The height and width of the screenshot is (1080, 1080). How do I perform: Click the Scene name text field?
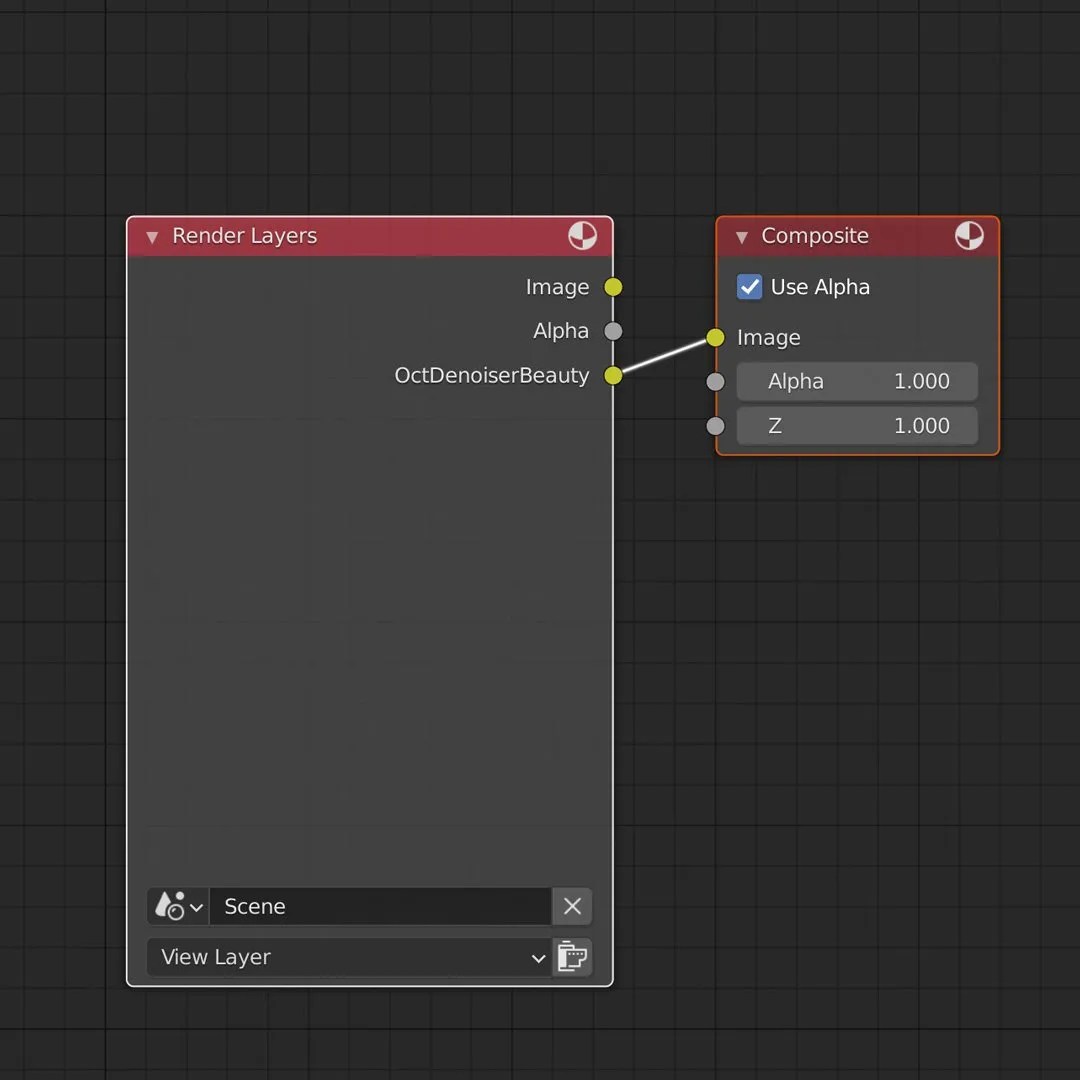[x=380, y=906]
